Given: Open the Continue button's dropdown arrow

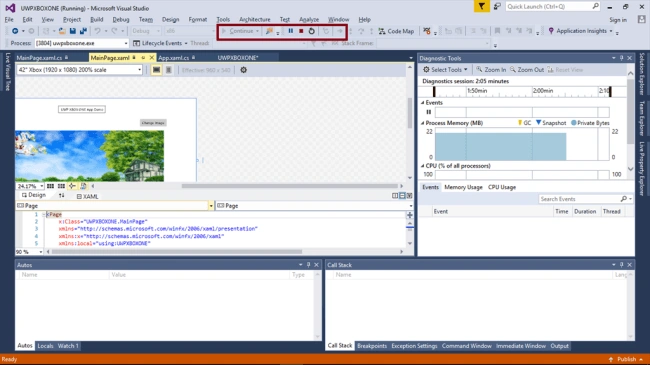Looking at the screenshot, I should coord(257,31).
